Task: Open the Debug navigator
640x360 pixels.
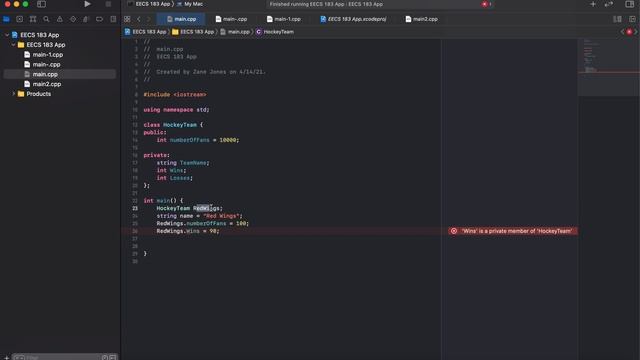Action: tap(86, 19)
